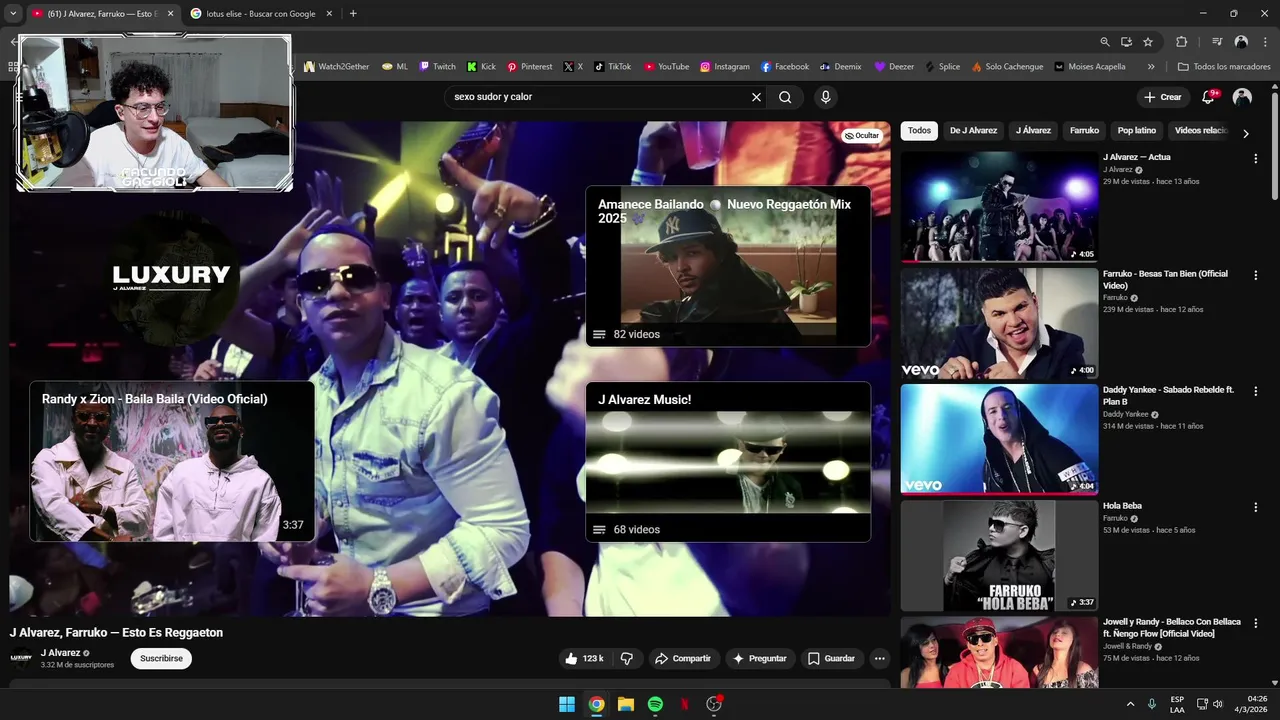Viewport: 1280px width, 720px height.
Task: Select the J Álvarez filter chip
Action: [1033, 131]
